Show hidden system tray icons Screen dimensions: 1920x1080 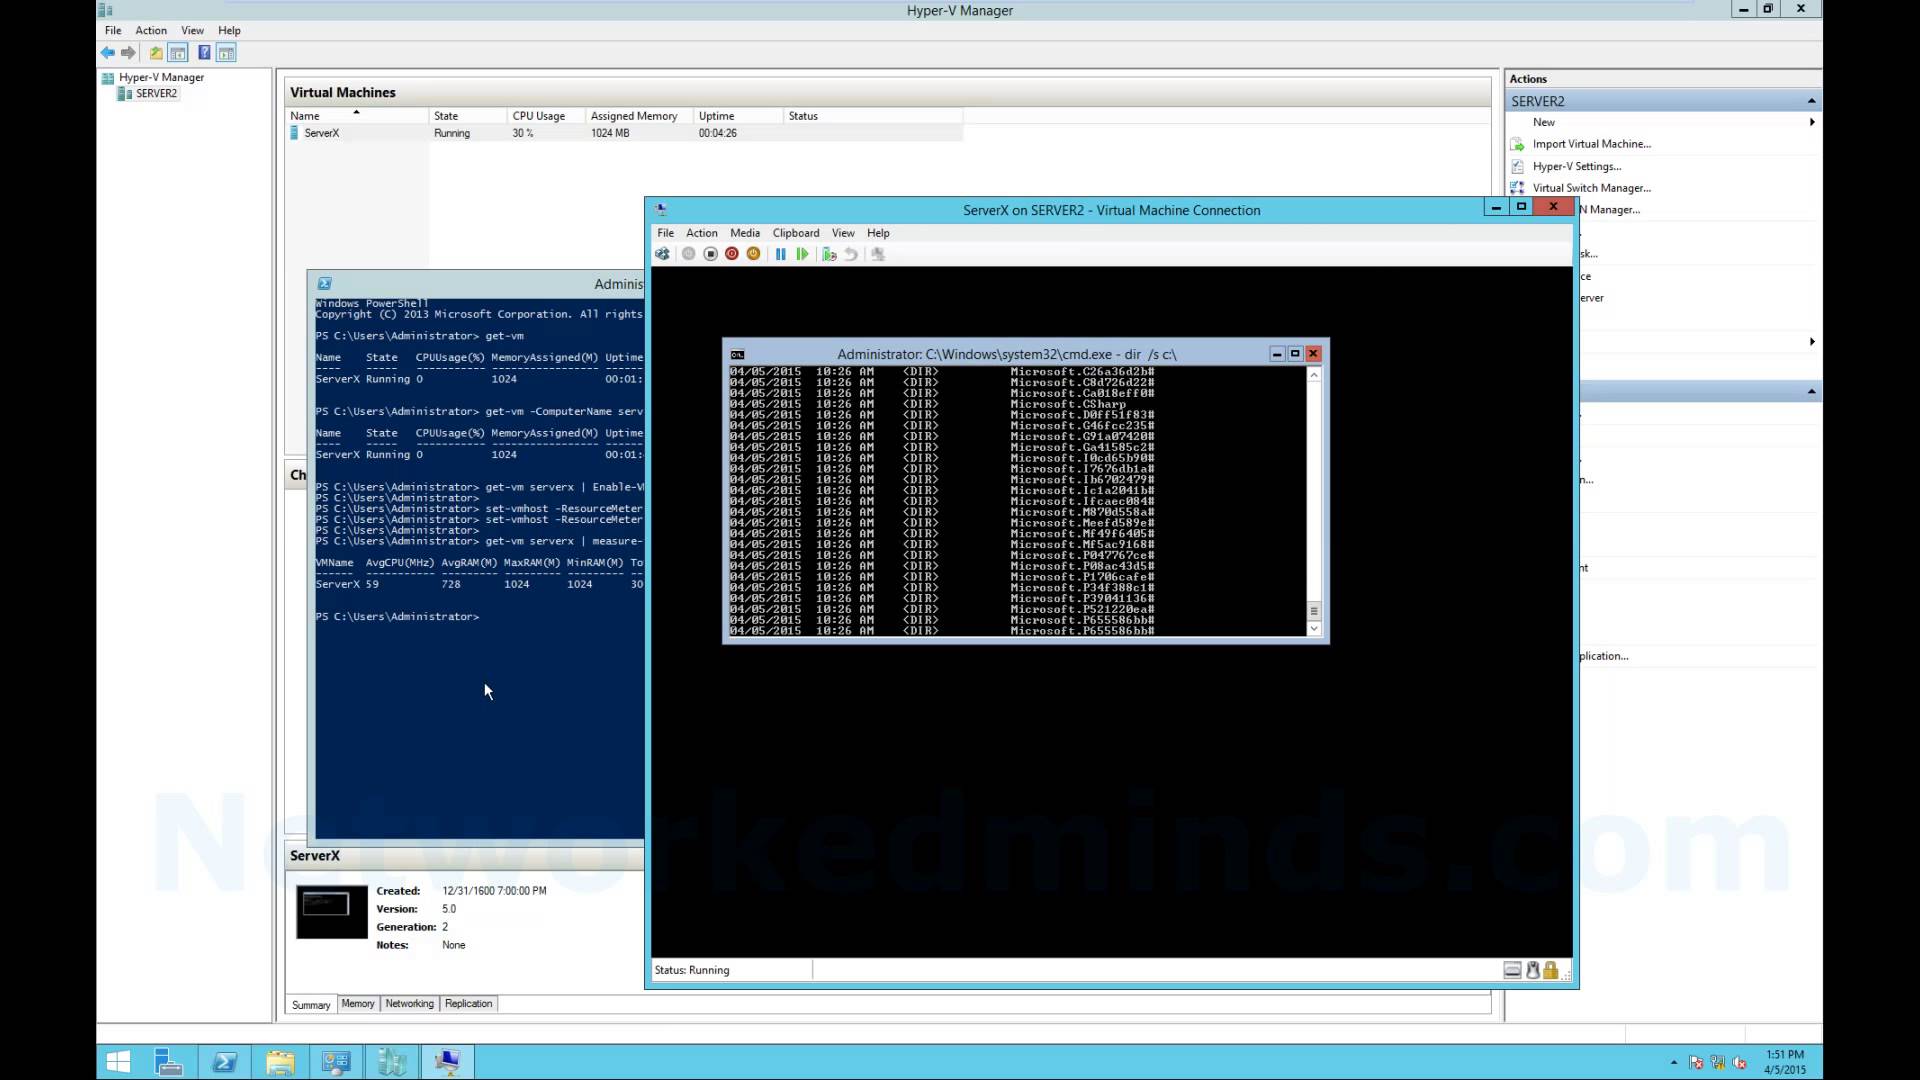coord(1674,1063)
